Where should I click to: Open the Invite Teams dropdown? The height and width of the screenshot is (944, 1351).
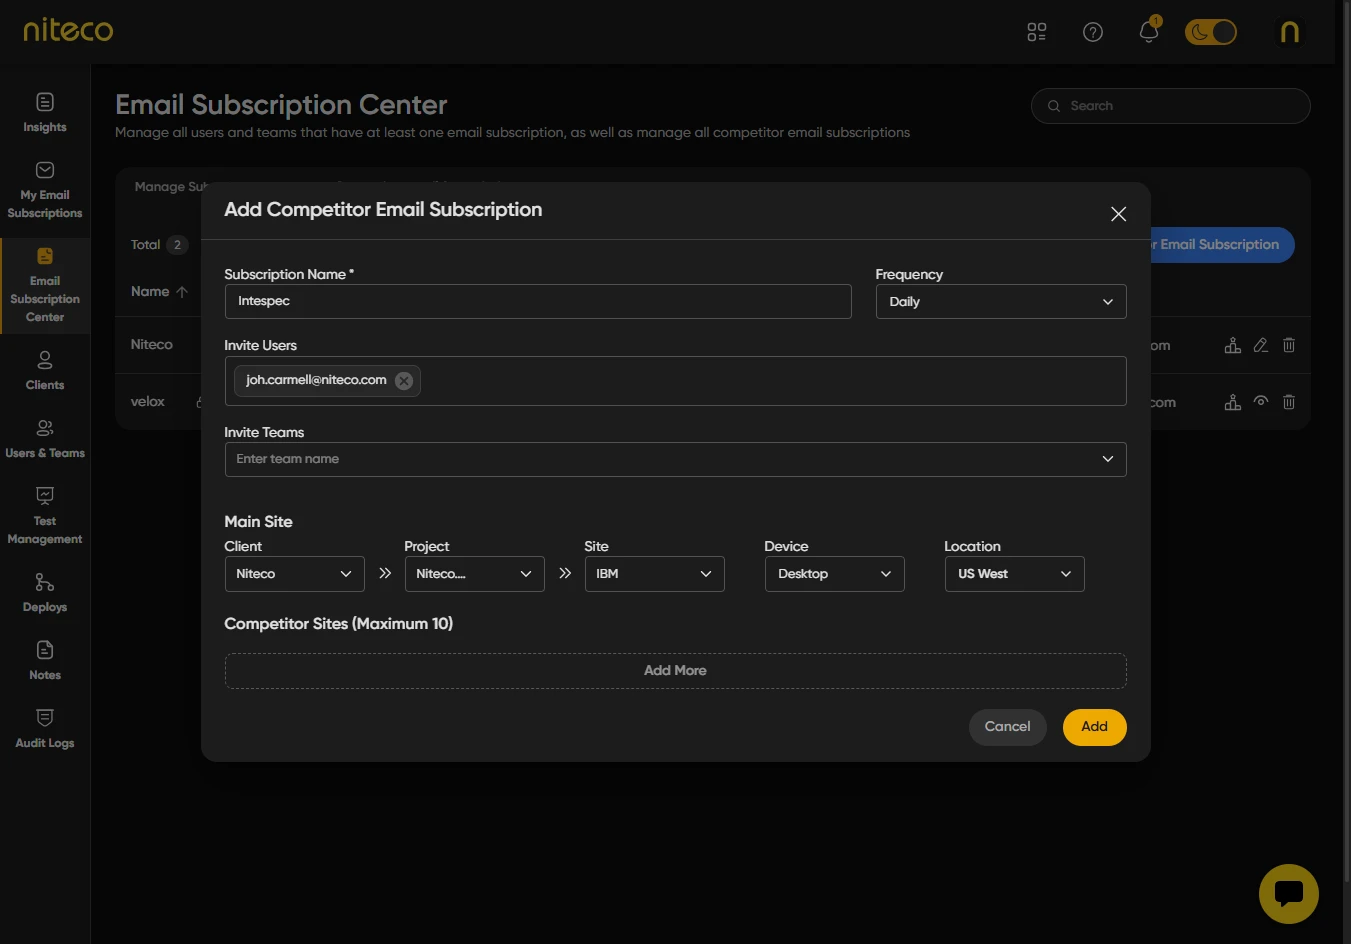click(x=675, y=459)
